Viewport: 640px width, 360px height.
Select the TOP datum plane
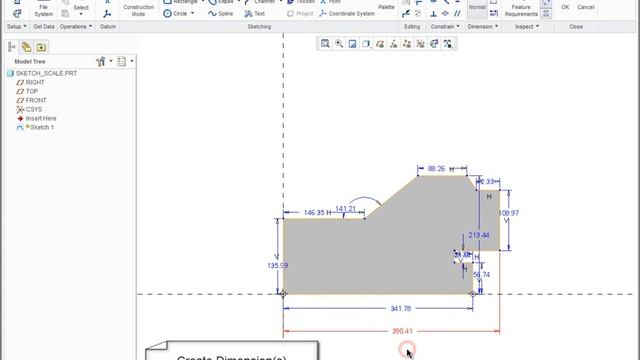[x=27, y=91]
